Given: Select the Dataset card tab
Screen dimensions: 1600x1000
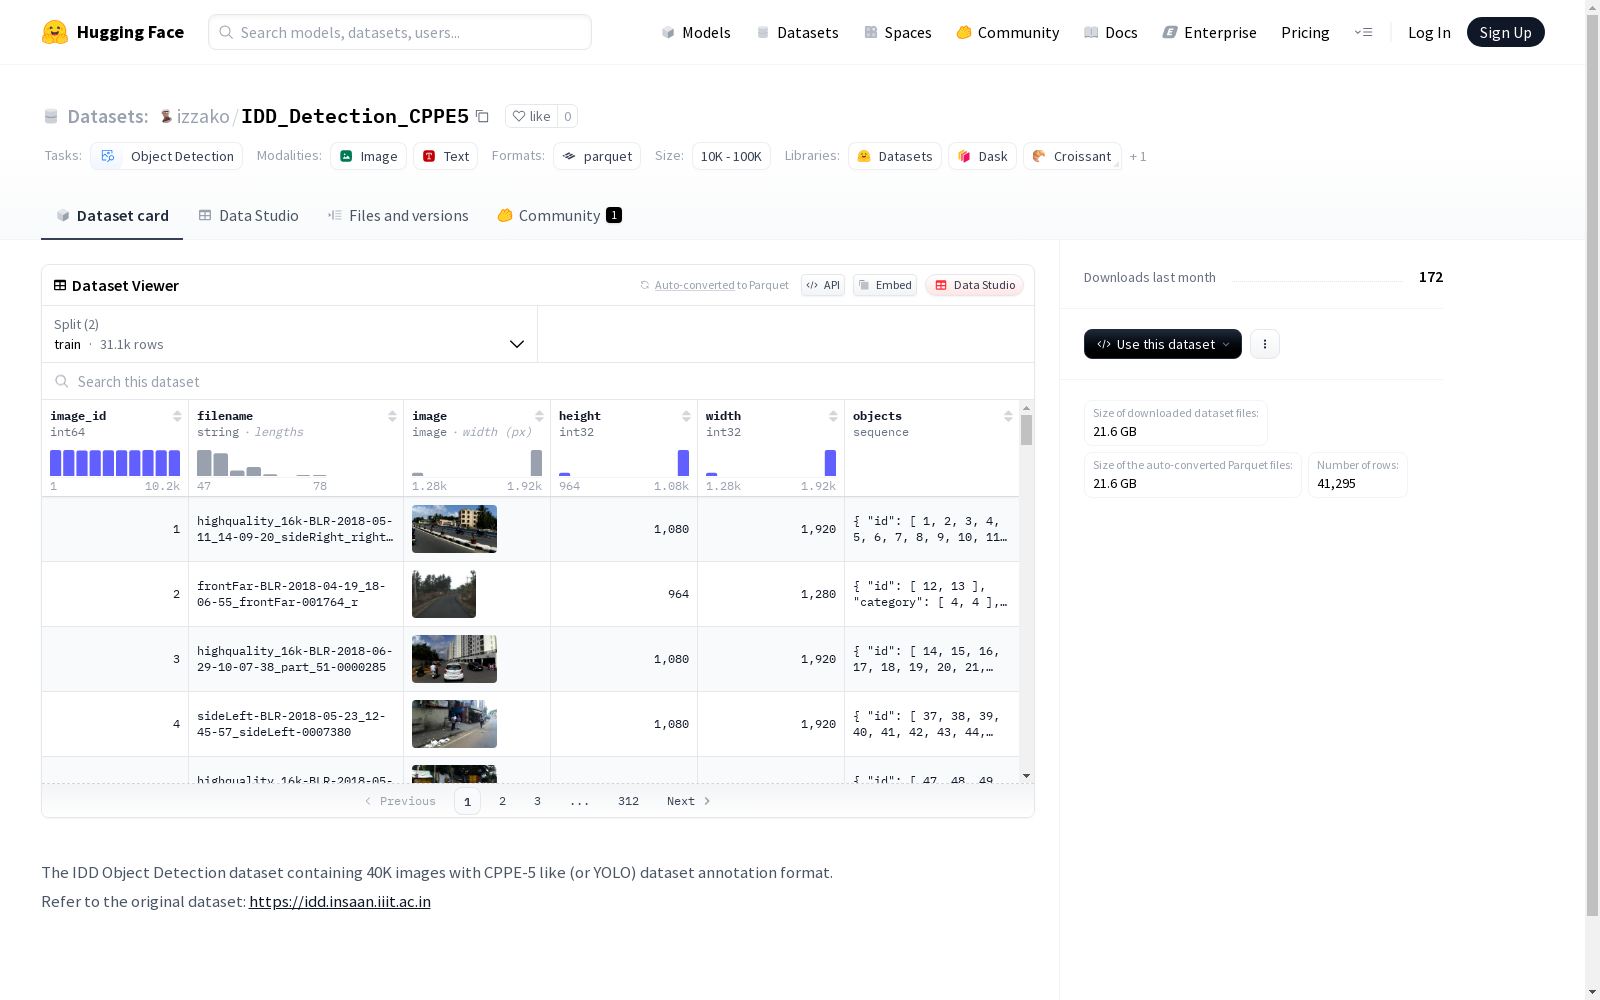Looking at the screenshot, I should (112, 216).
